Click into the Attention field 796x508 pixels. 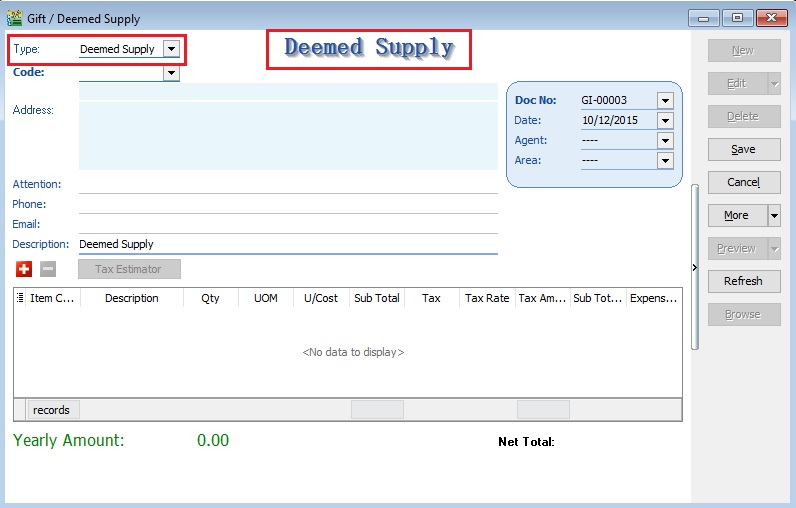(287, 184)
